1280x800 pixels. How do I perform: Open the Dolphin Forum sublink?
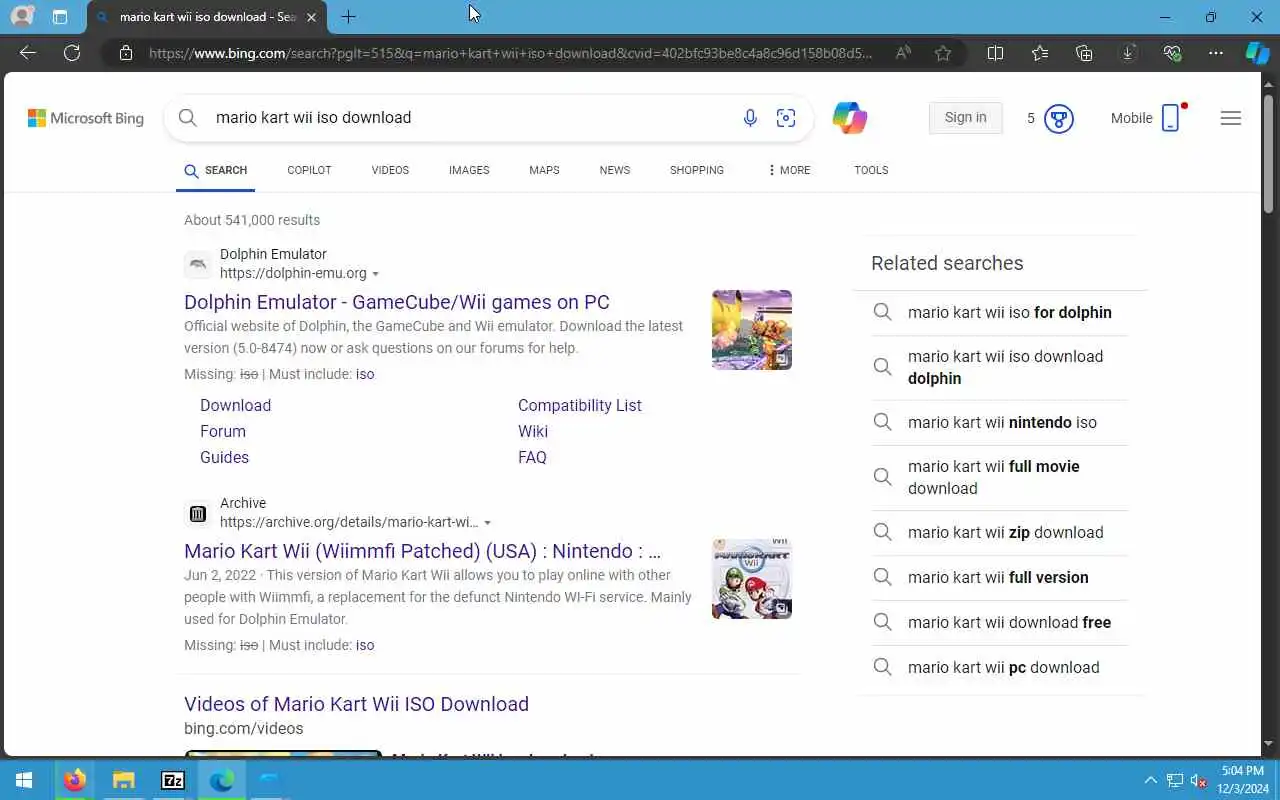click(x=223, y=431)
